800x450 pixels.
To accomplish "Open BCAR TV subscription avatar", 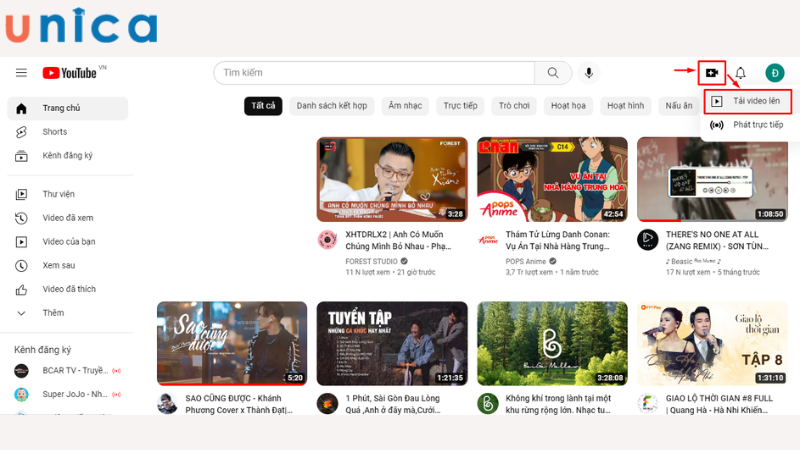I will pyautogui.click(x=21, y=371).
